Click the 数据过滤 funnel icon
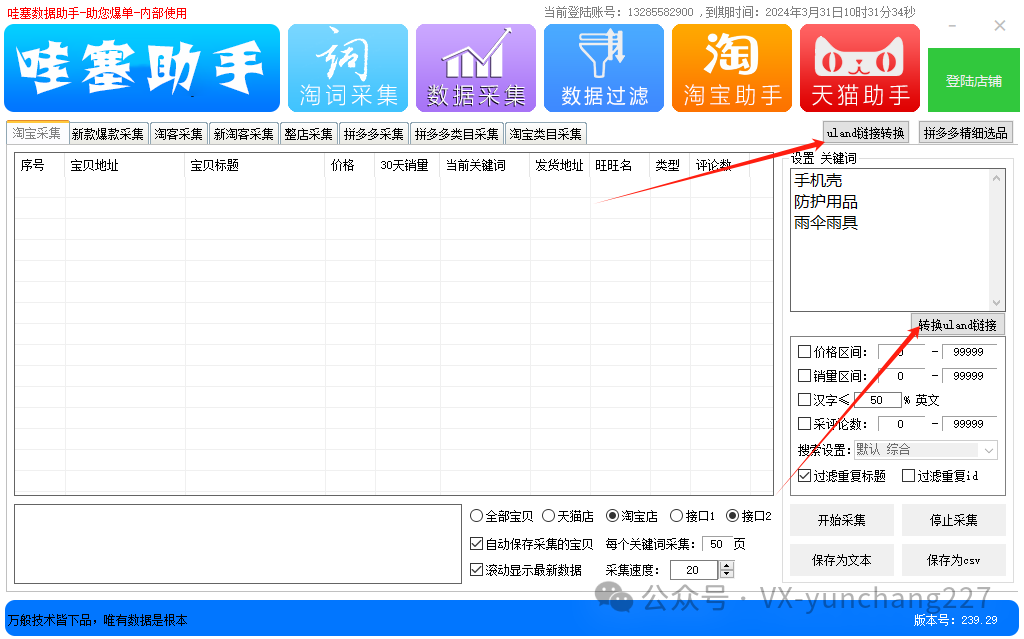 pos(603,67)
